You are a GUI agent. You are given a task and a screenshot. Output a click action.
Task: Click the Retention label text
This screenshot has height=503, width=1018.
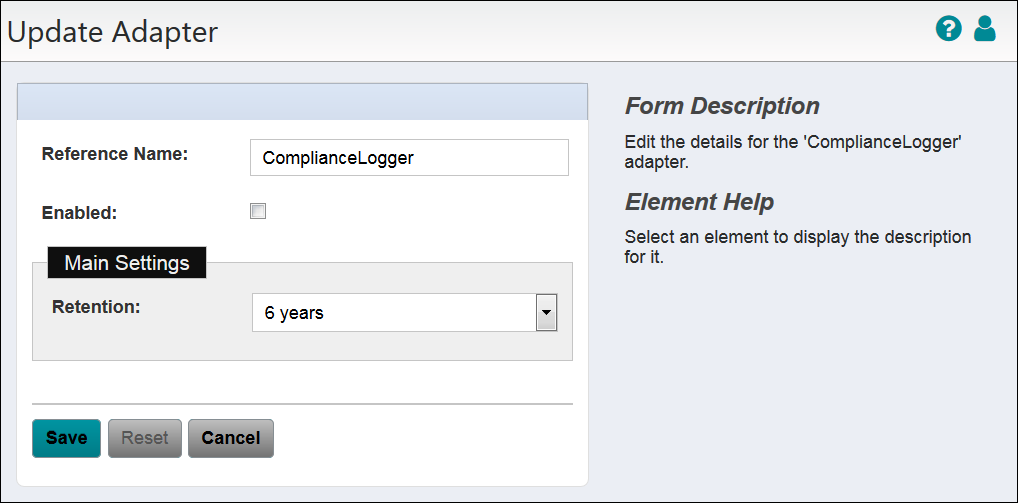96,306
